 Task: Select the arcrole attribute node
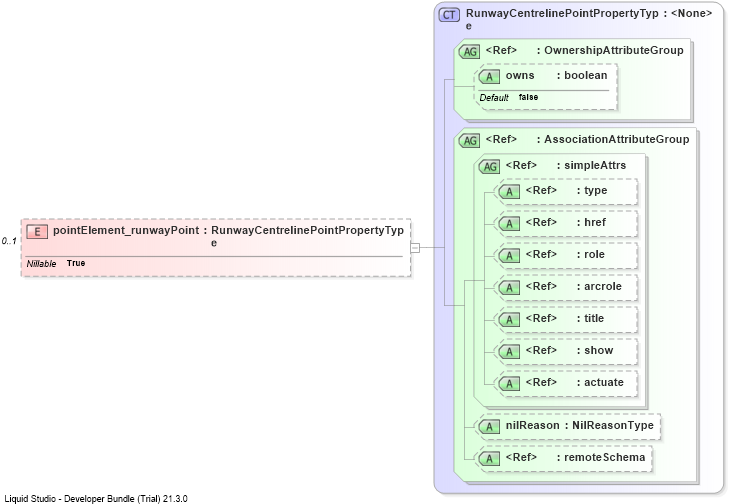click(x=566, y=287)
